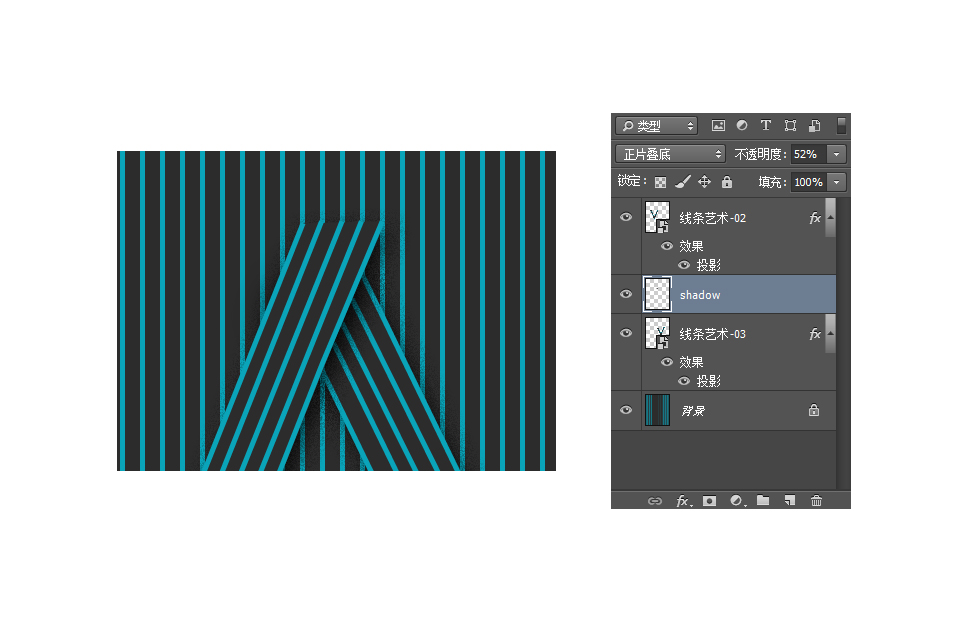Hide the 线条艺术-02 layer
Image resolution: width=960 pixels, height=621 pixels.
click(x=626, y=217)
